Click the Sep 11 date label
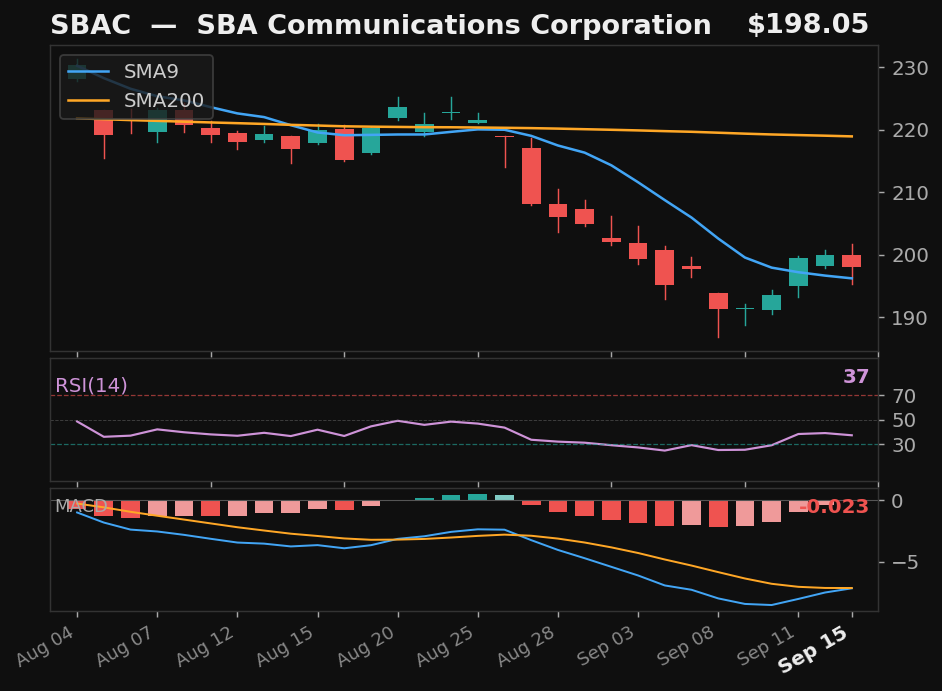This screenshot has width=942, height=691. [767, 645]
